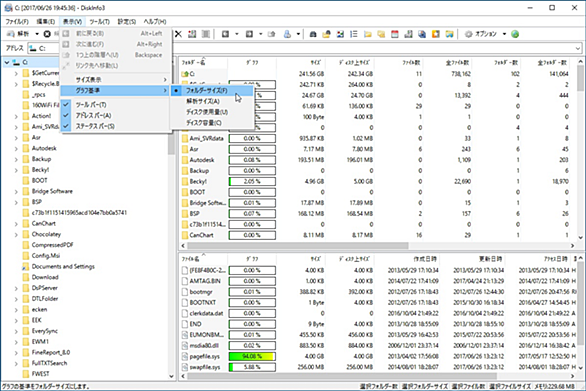The height and width of the screenshot is (391, 586).
Task: Open dropdown arrow next to 解析 button
Action: pos(37,34)
